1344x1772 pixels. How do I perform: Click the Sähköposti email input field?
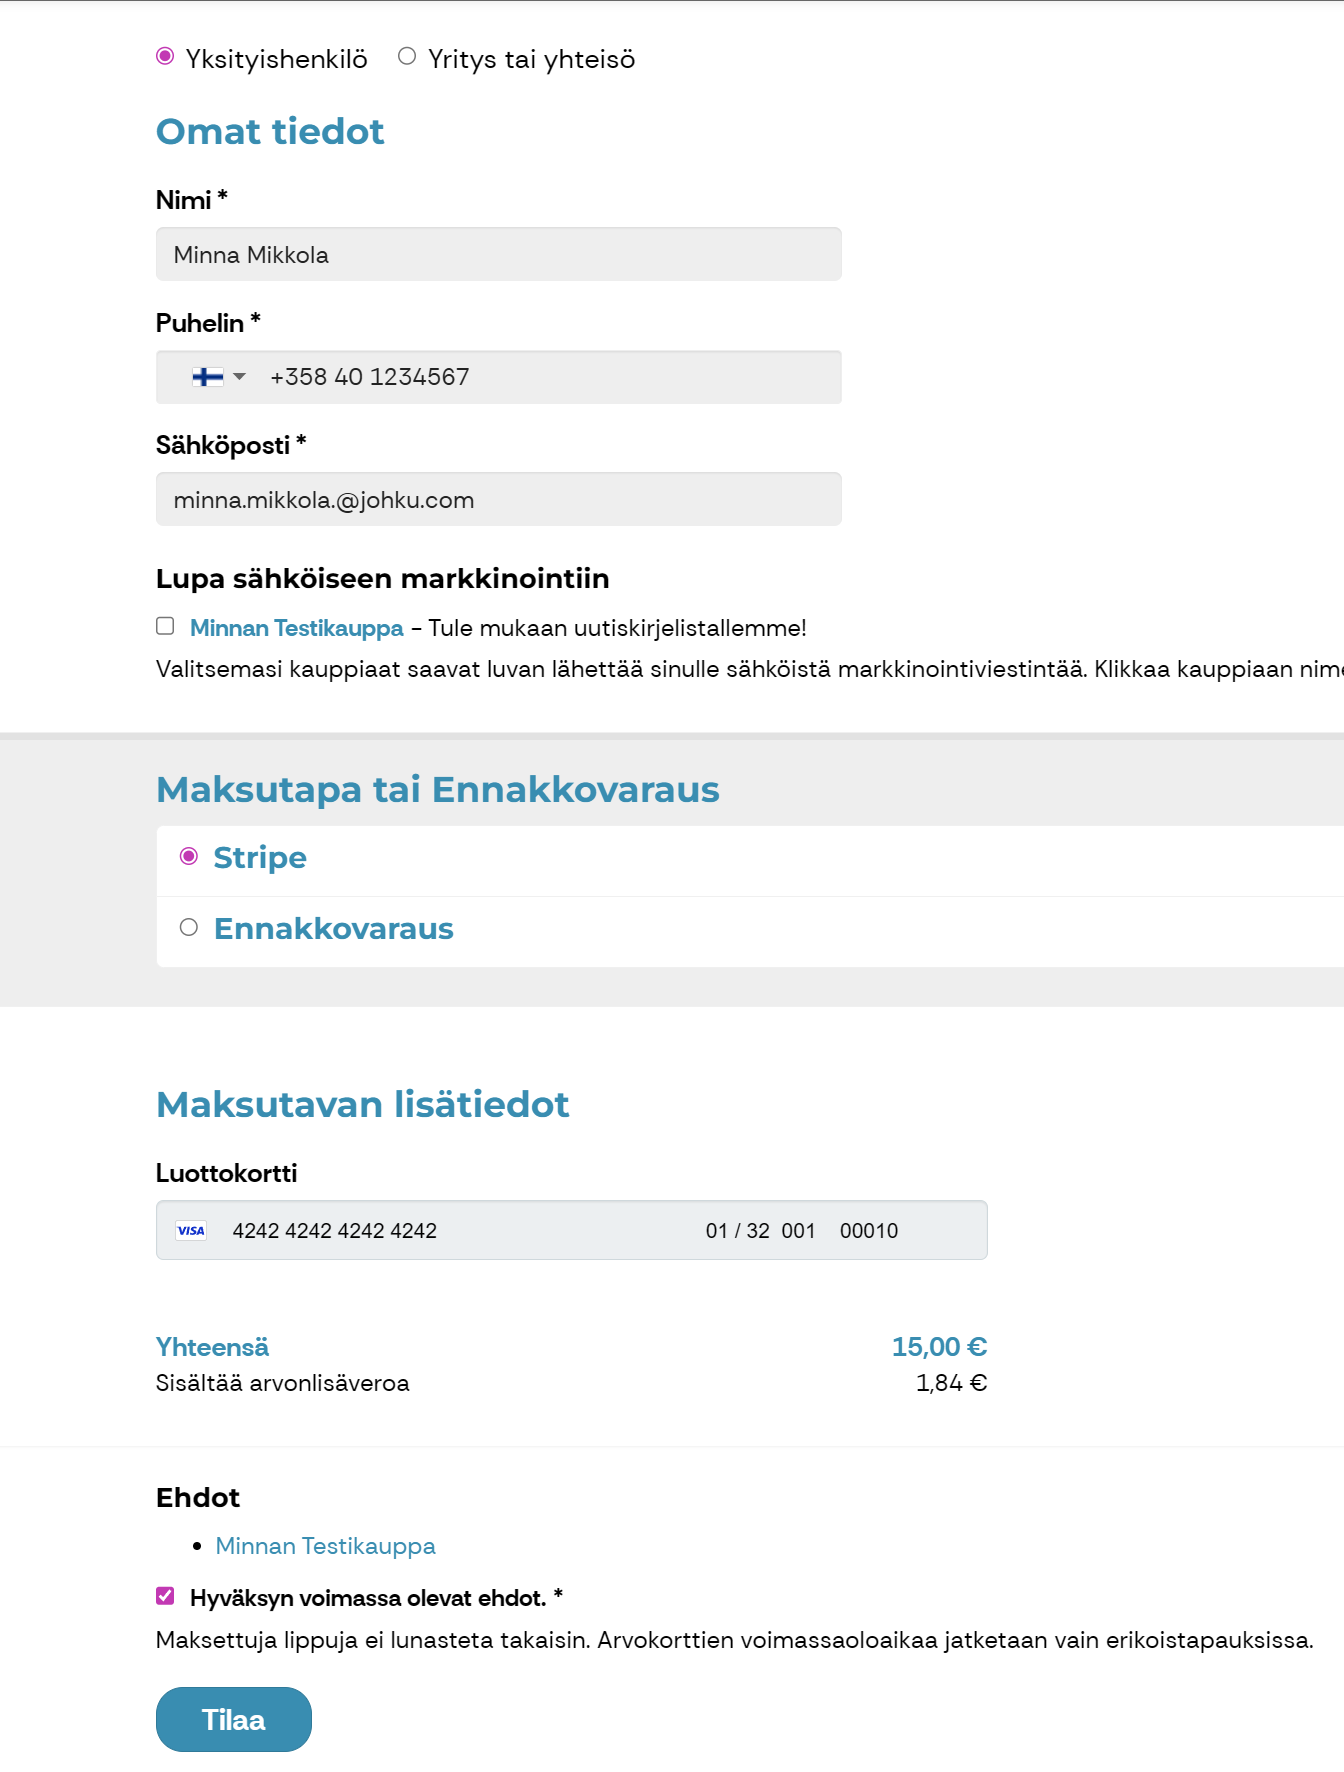(499, 499)
